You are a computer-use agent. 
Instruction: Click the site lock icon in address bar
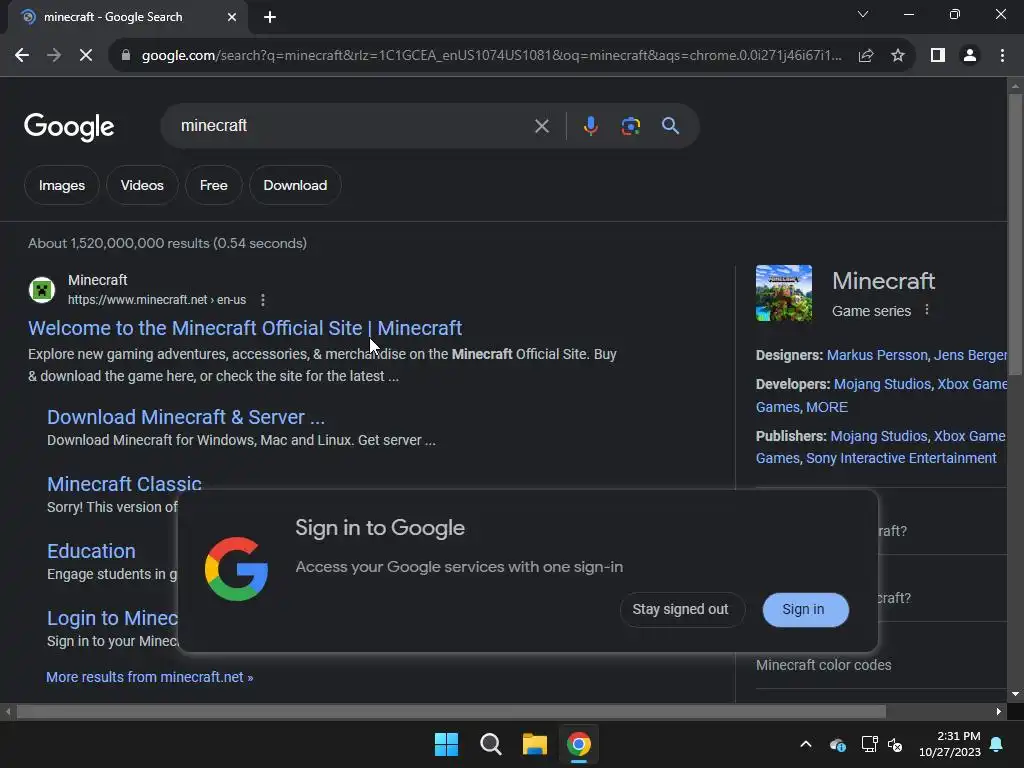click(126, 56)
